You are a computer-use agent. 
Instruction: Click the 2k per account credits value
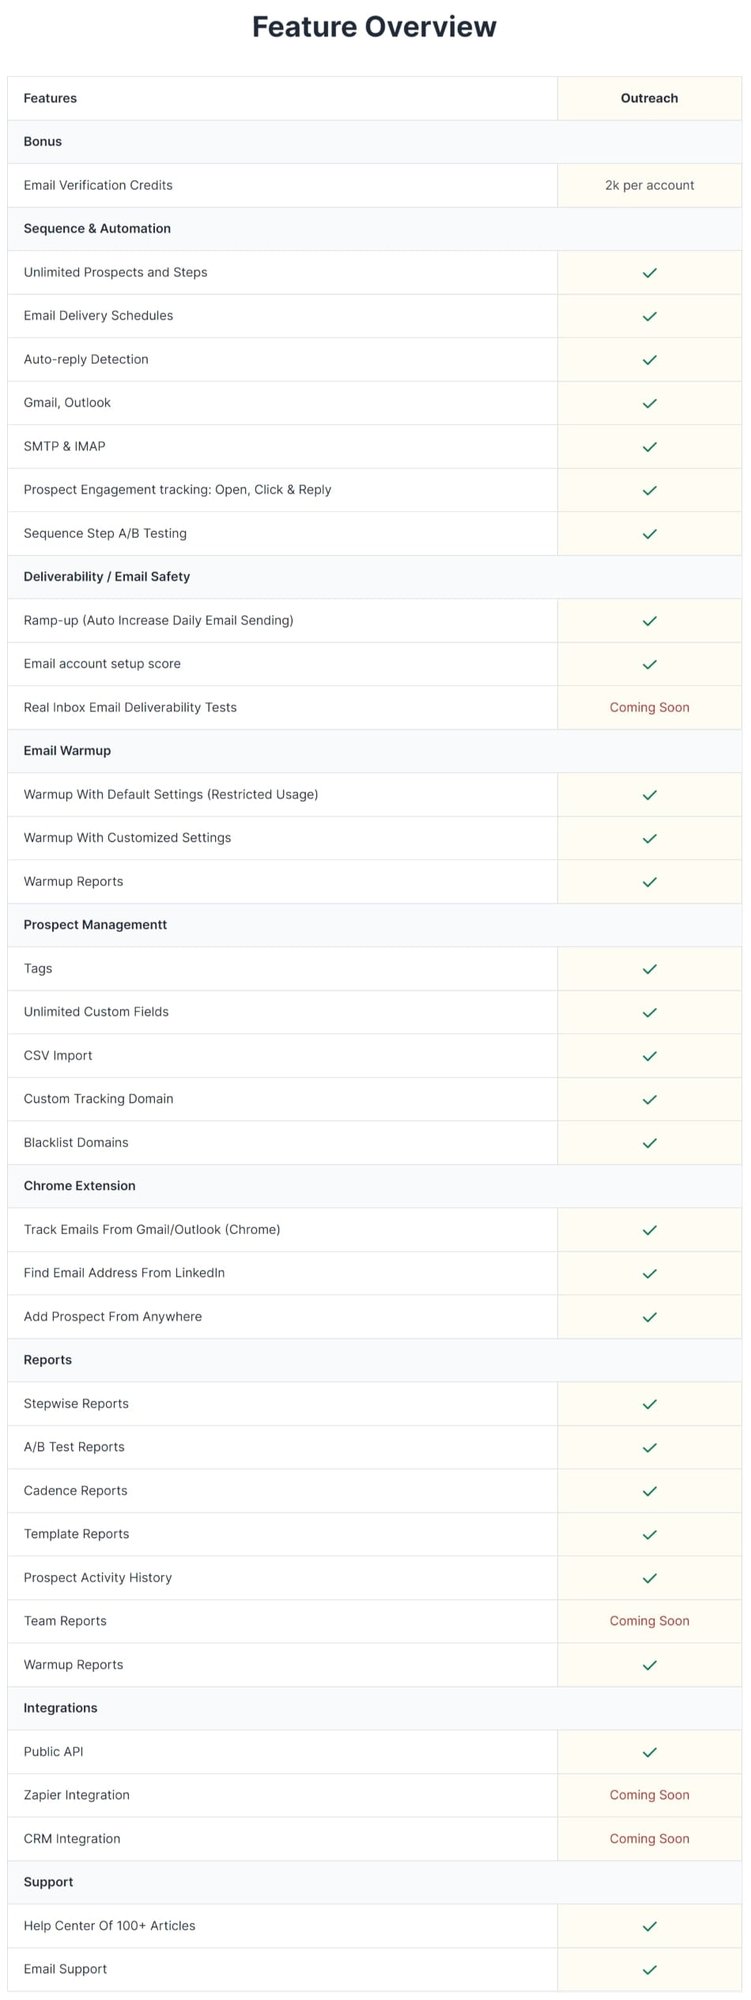coord(649,185)
